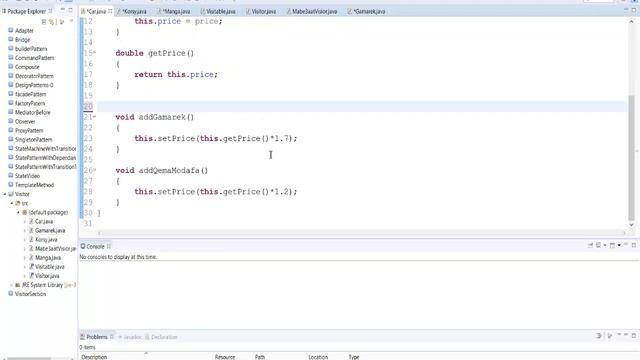Collapse the (default package) node
This screenshot has height=360, width=640.
pos(18,212)
